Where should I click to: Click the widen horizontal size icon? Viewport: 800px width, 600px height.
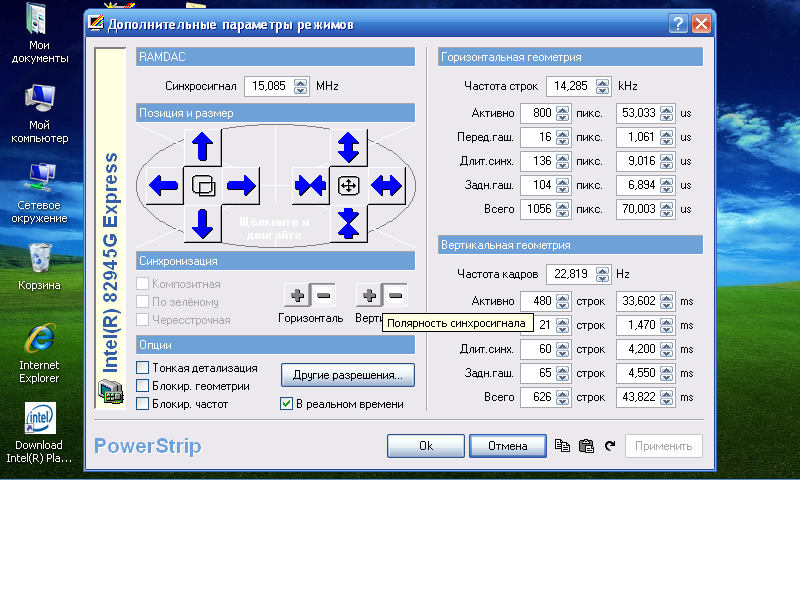tap(386, 185)
